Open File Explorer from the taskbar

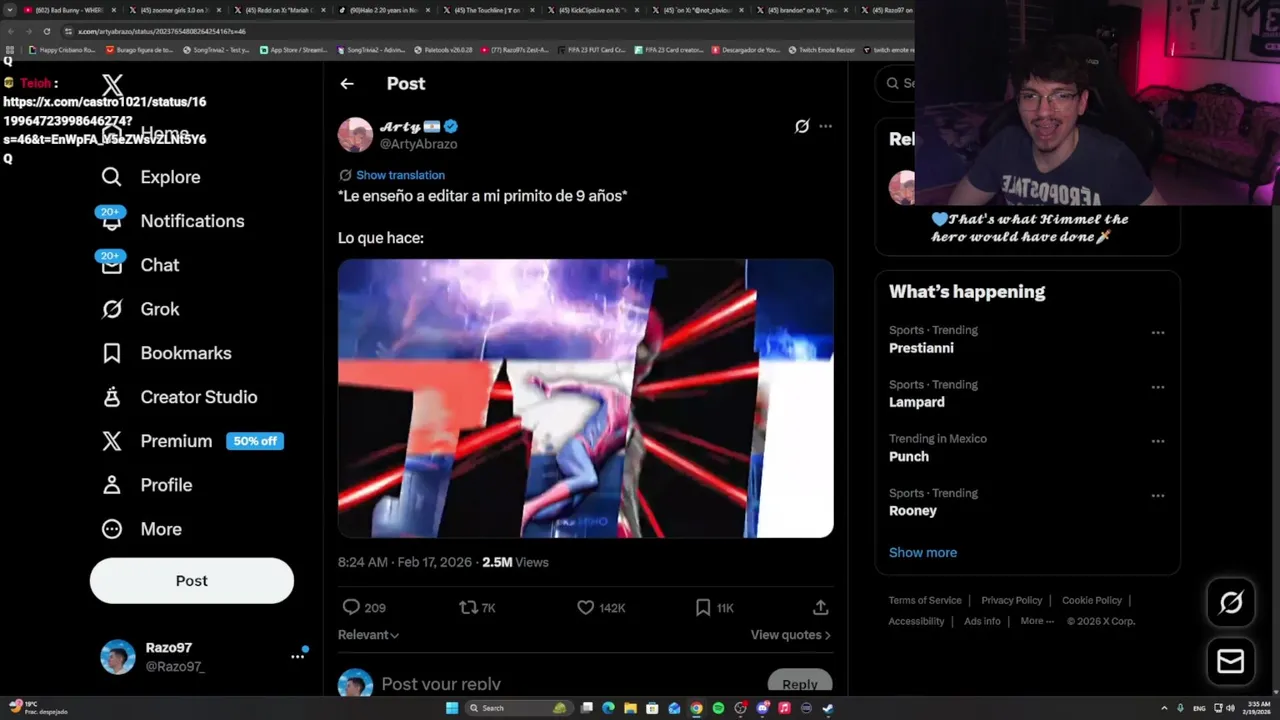pyautogui.click(x=630, y=708)
